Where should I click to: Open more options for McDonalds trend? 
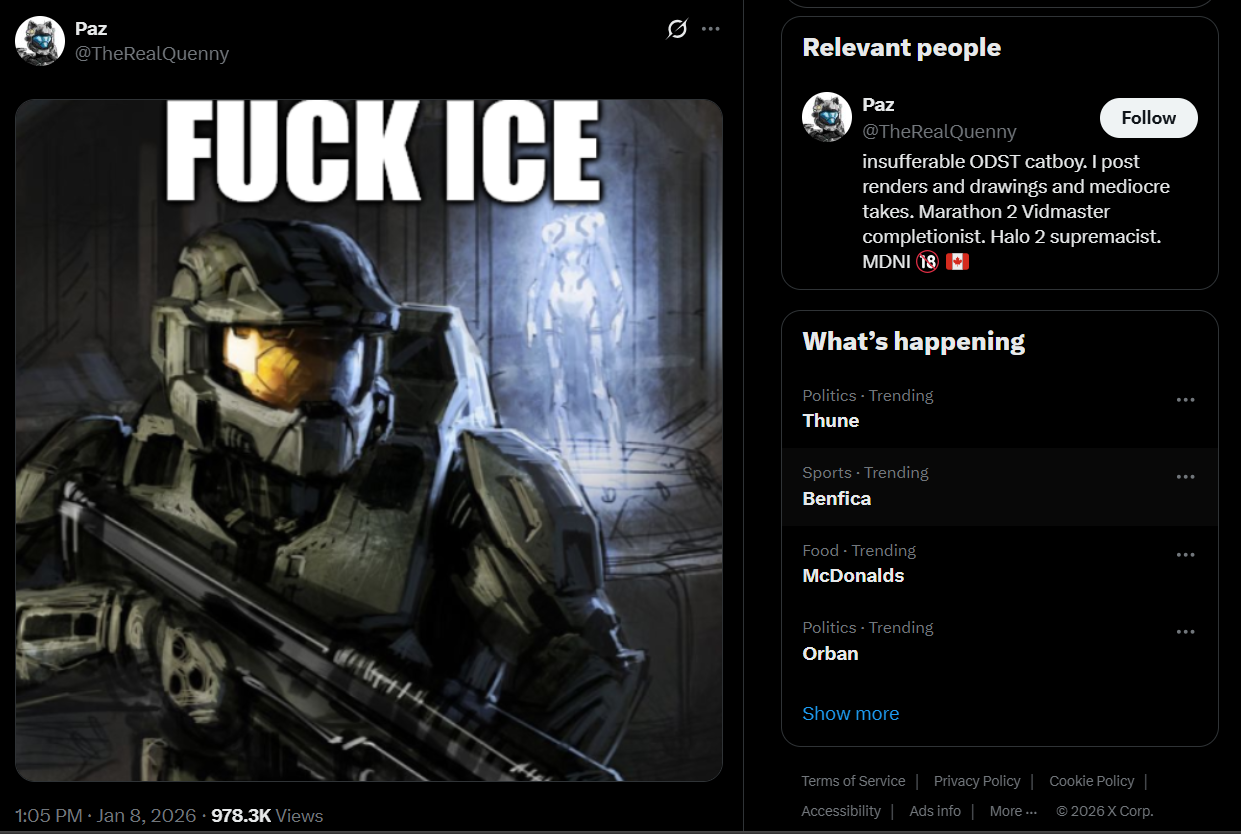1186,555
